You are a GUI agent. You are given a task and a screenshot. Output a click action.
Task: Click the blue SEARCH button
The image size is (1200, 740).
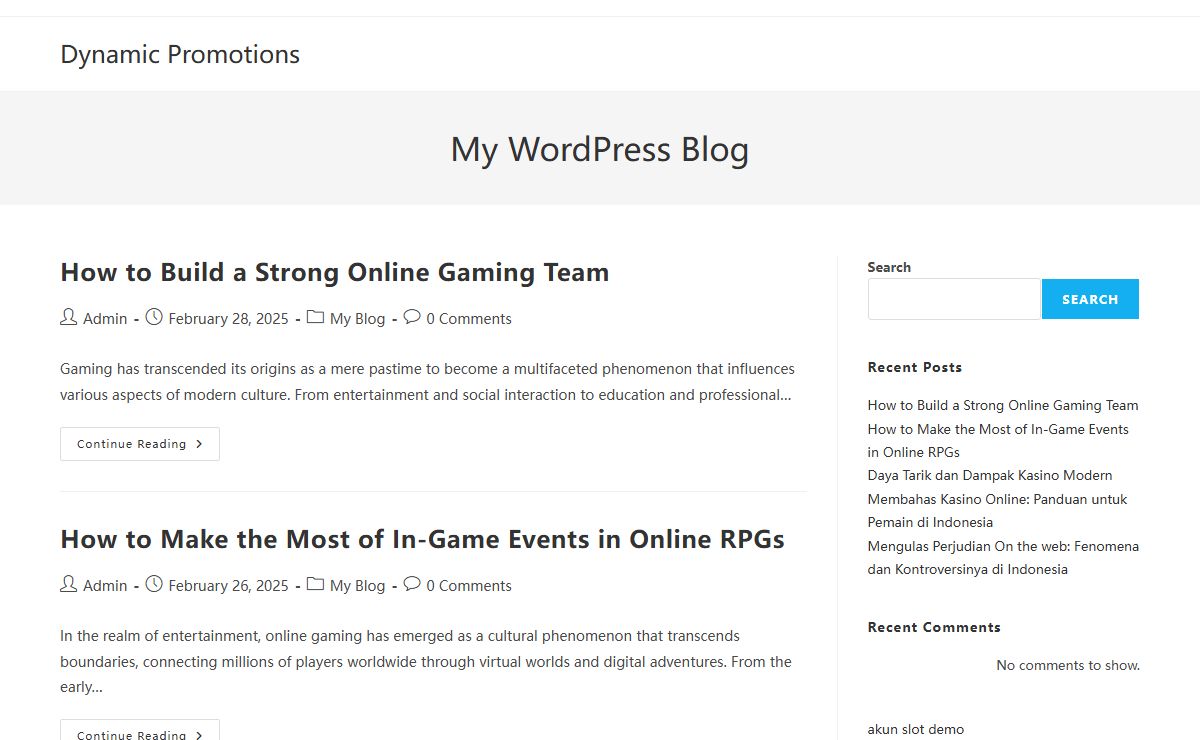[1090, 299]
